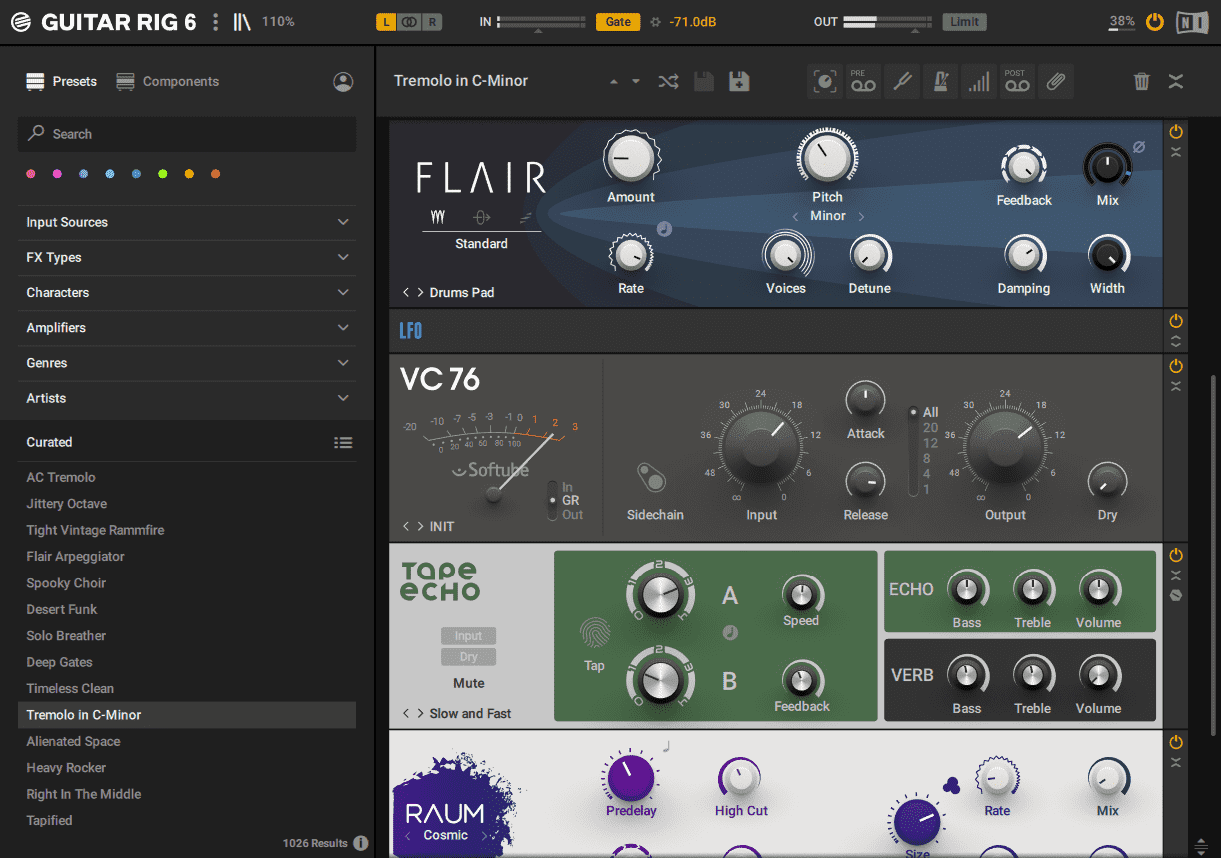1221x858 pixels.
Task: Load previous preset with up arrow
Action: (614, 82)
